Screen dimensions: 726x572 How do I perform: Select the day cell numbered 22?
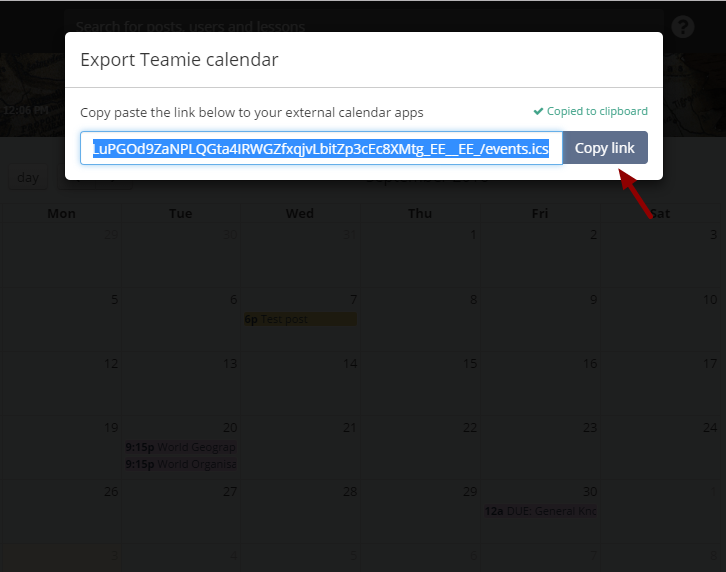pyautogui.click(x=420, y=447)
